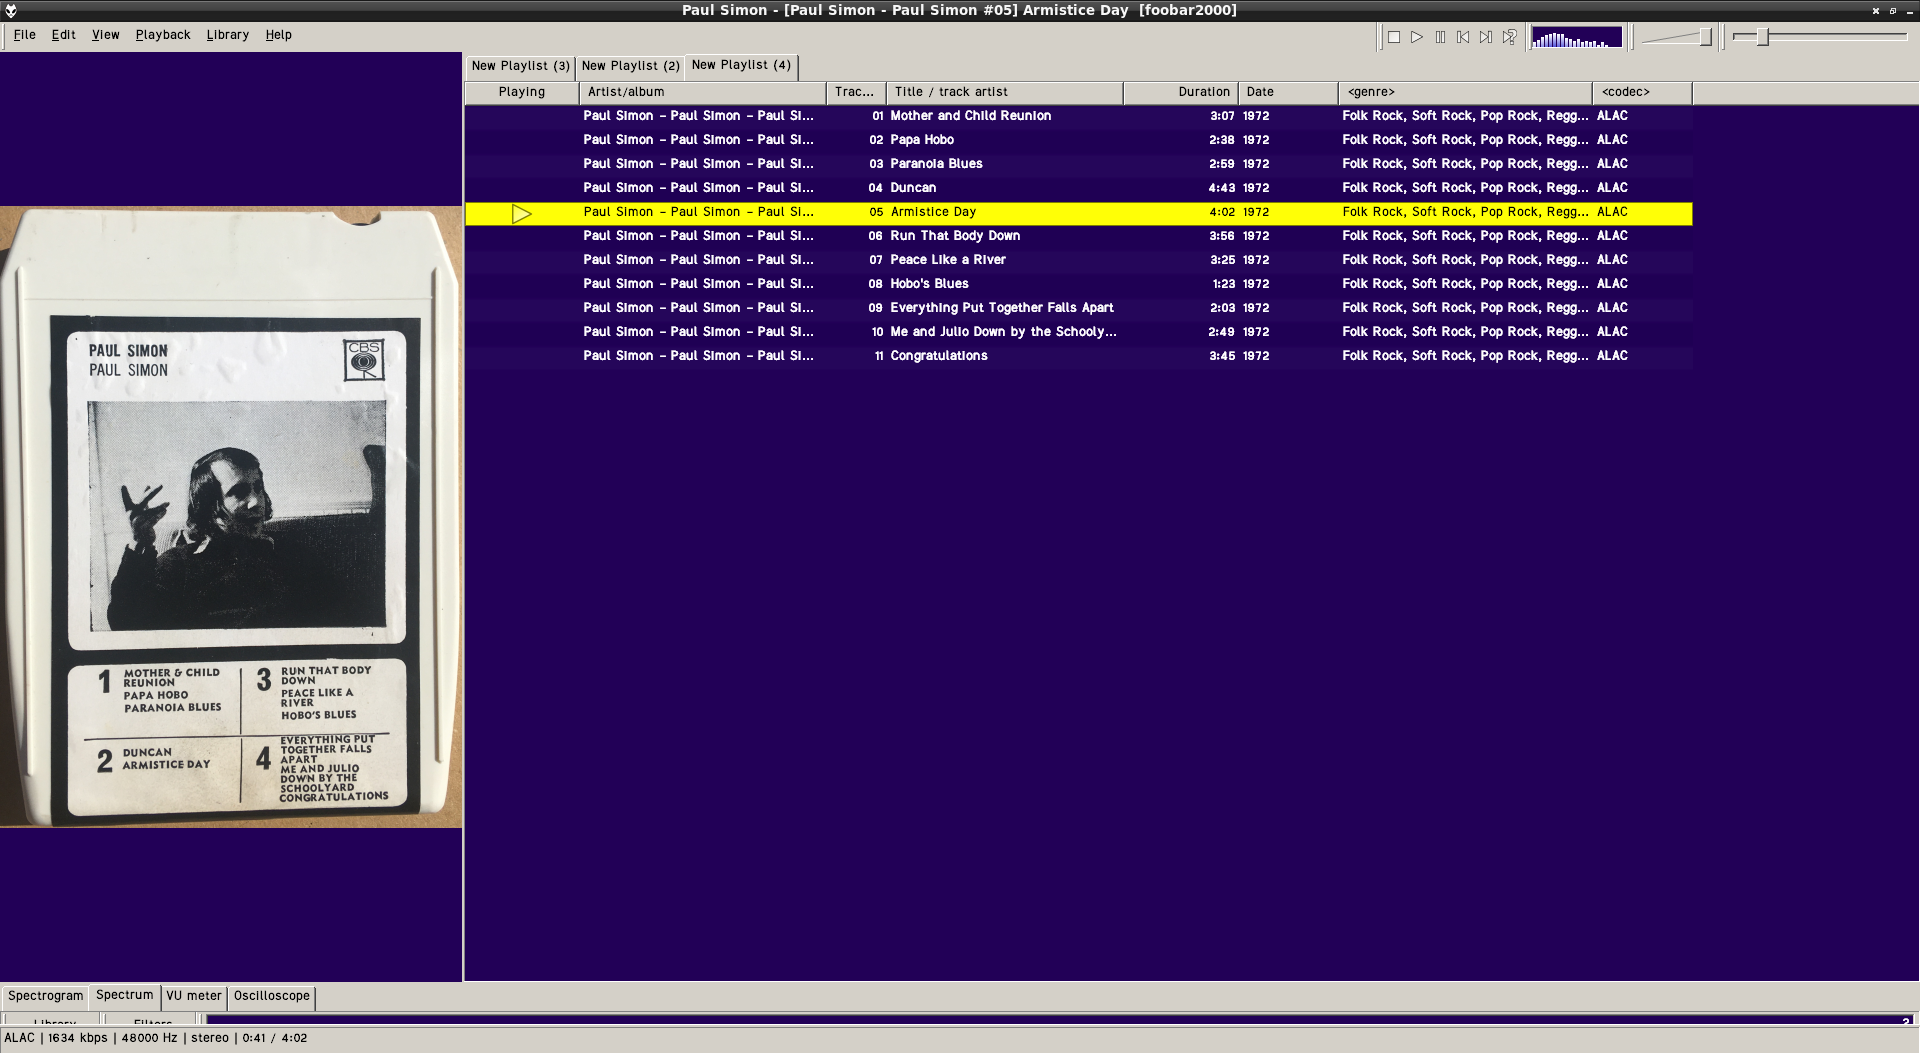
Task: Select the track Paranoia Blues
Action: point(1079,164)
